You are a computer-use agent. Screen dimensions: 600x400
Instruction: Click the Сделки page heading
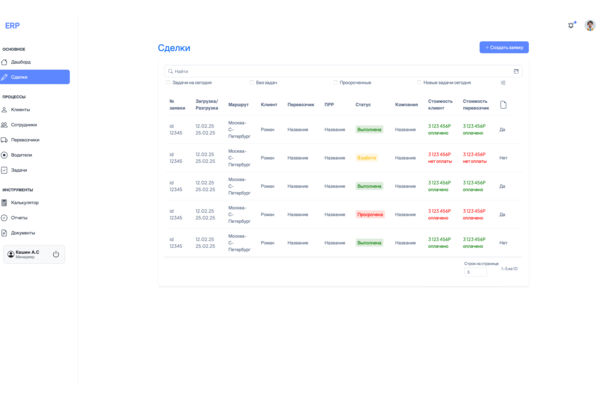pyautogui.click(x=174, y=48)
